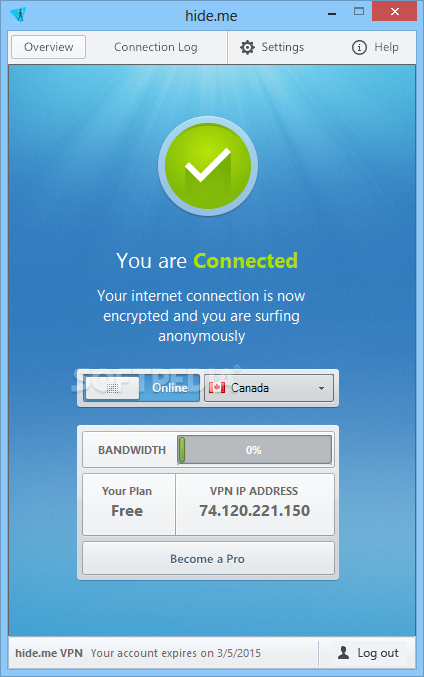Click the Canada flag icon
The image size is (424, 677).
click(x=217, y=388)
